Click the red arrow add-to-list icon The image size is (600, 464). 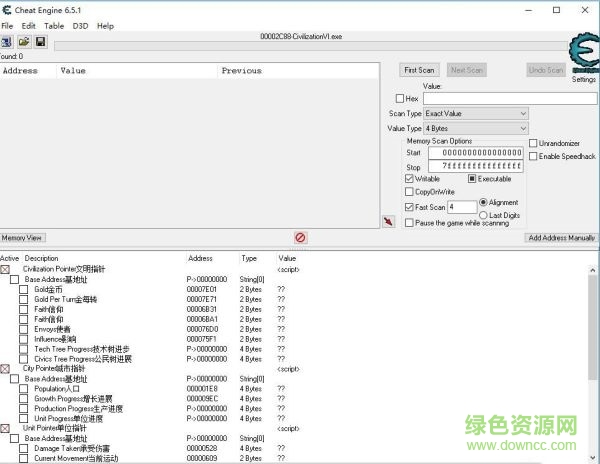388,221
